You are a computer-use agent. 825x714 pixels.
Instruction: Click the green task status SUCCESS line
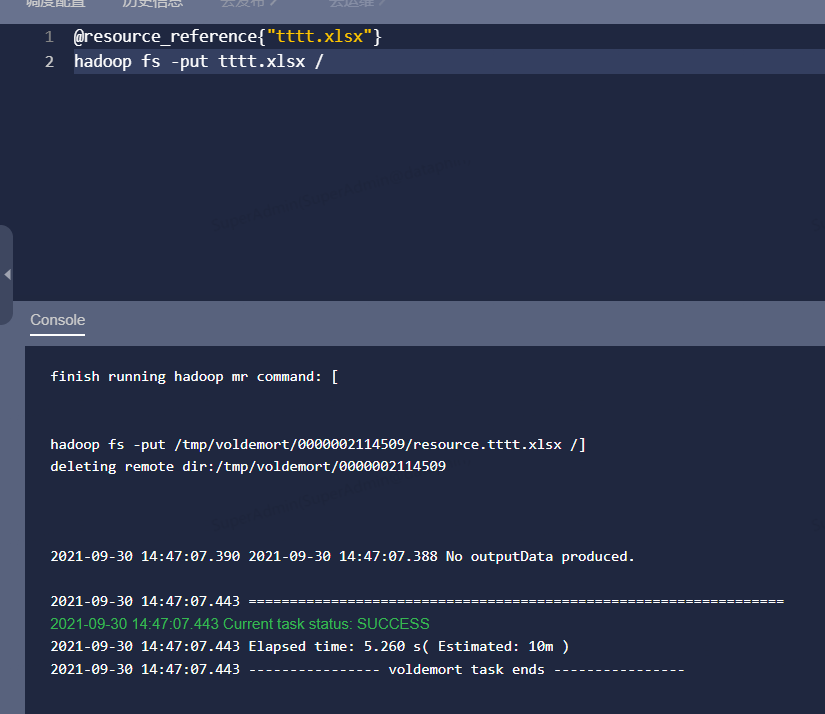click(239, 624)
